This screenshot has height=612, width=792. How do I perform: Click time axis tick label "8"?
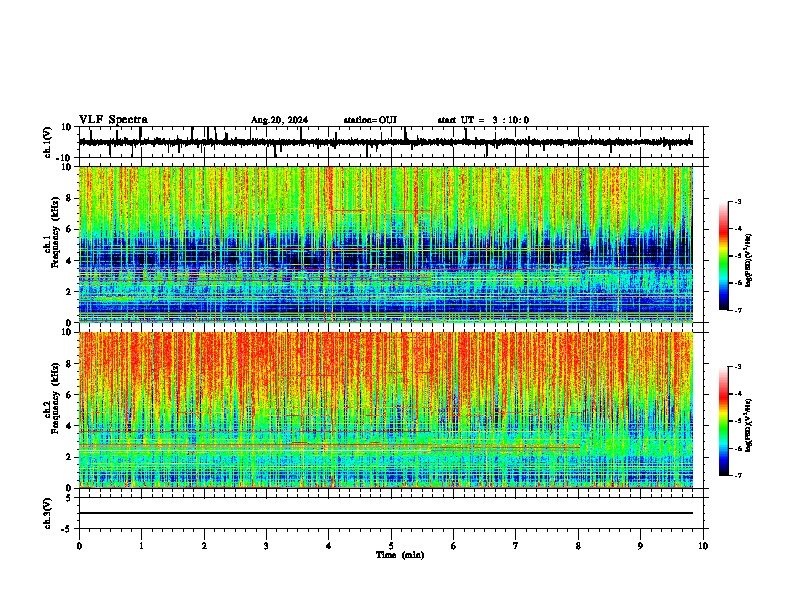click(578, 546)
